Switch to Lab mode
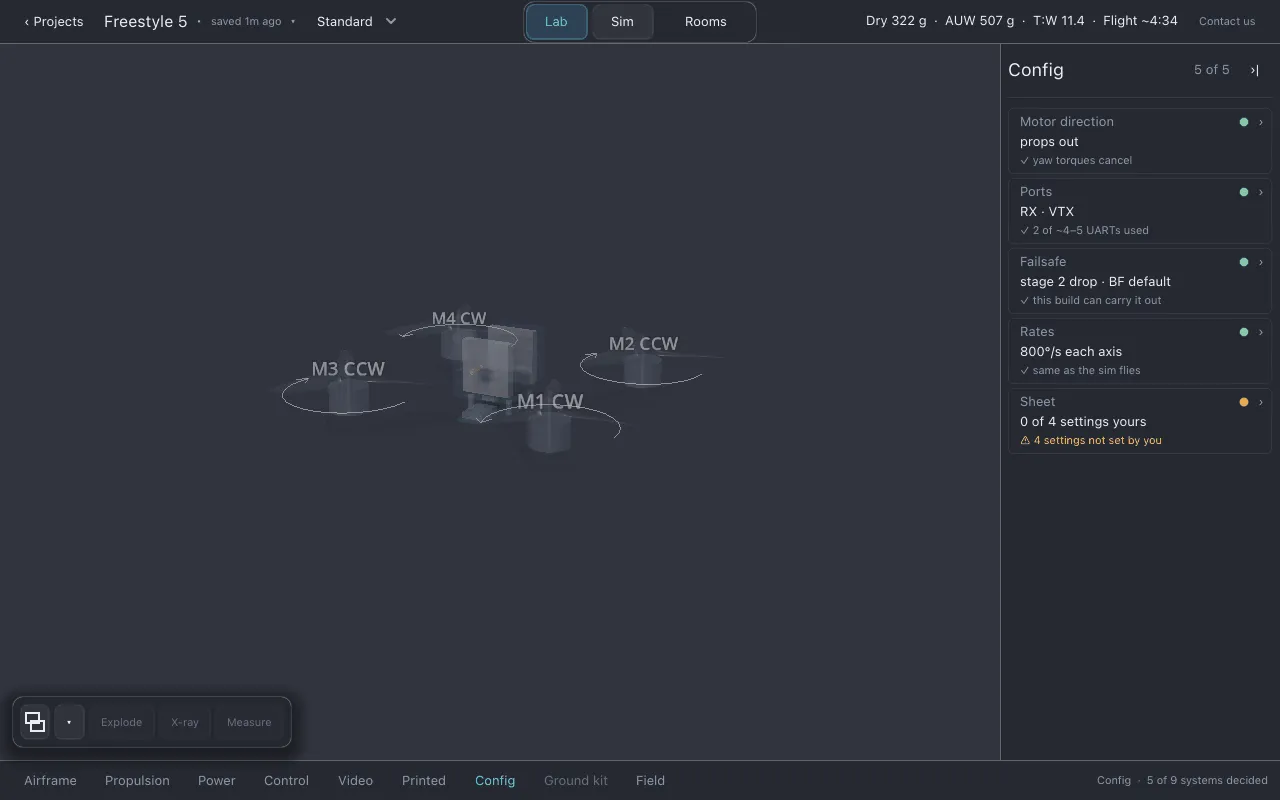Image resolution: width=1280 pixels, height=800 pixels. pyautogui.click(x=556, y=21)
